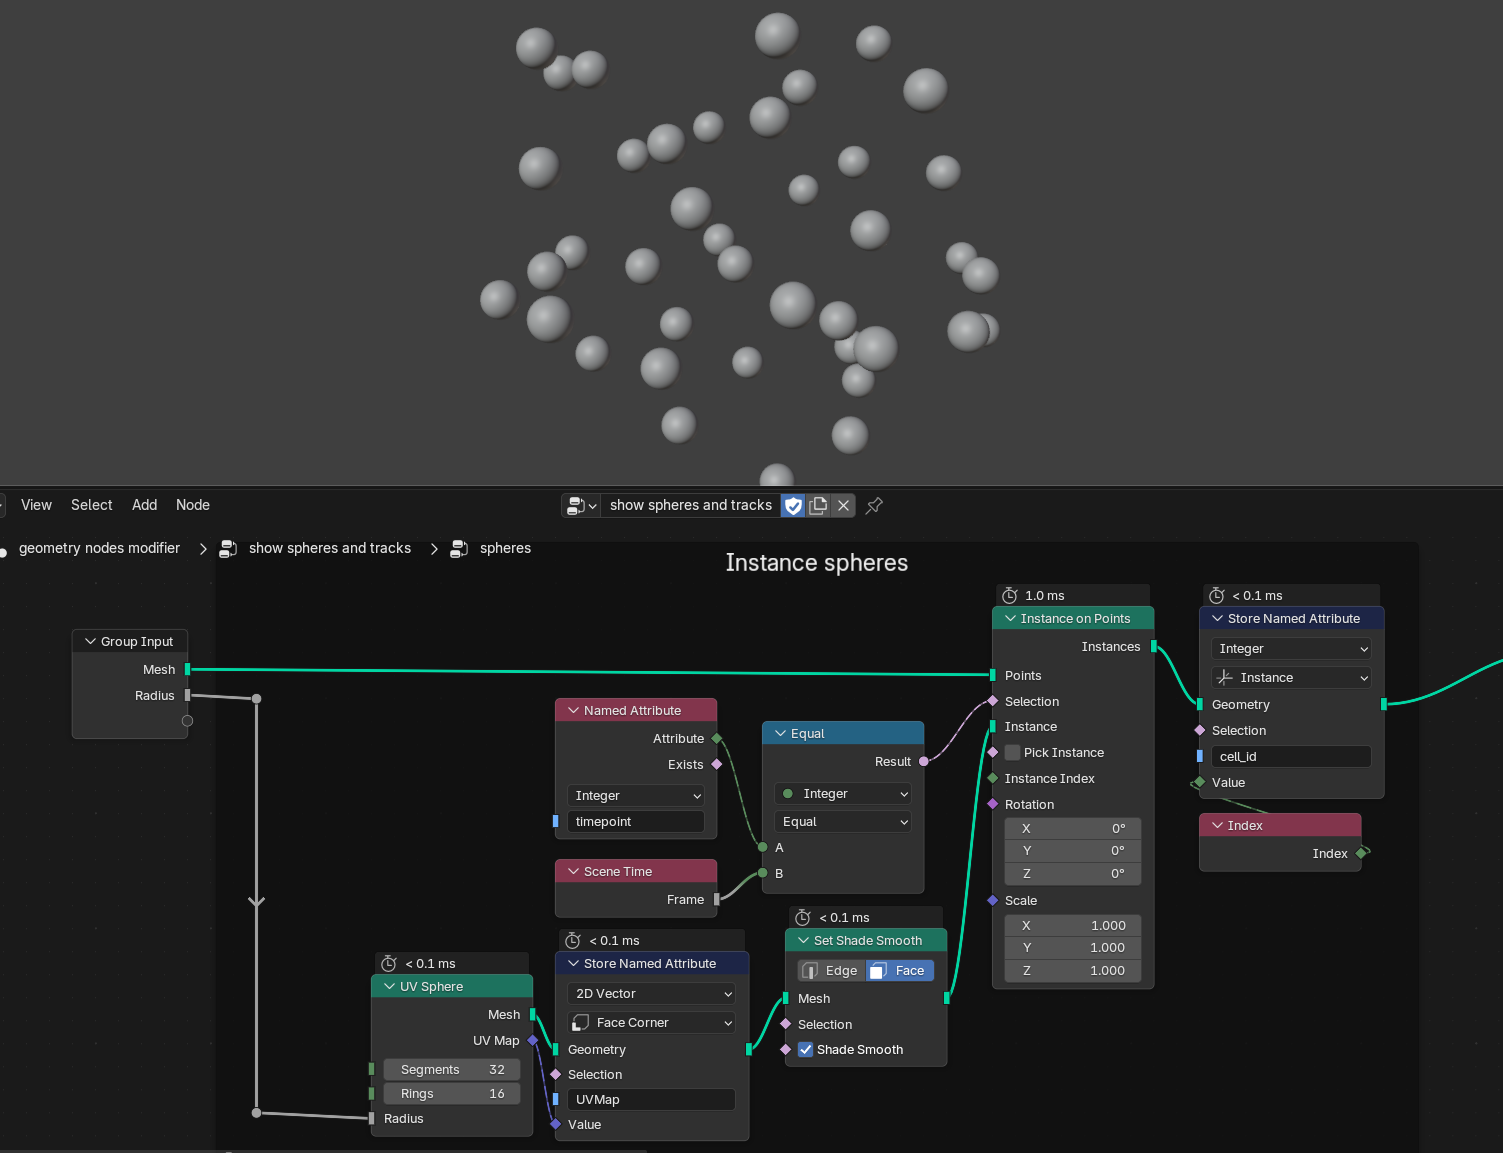Click the Segments value slider
This screenshot has height=1153, width=1503.
point(452,1070)
